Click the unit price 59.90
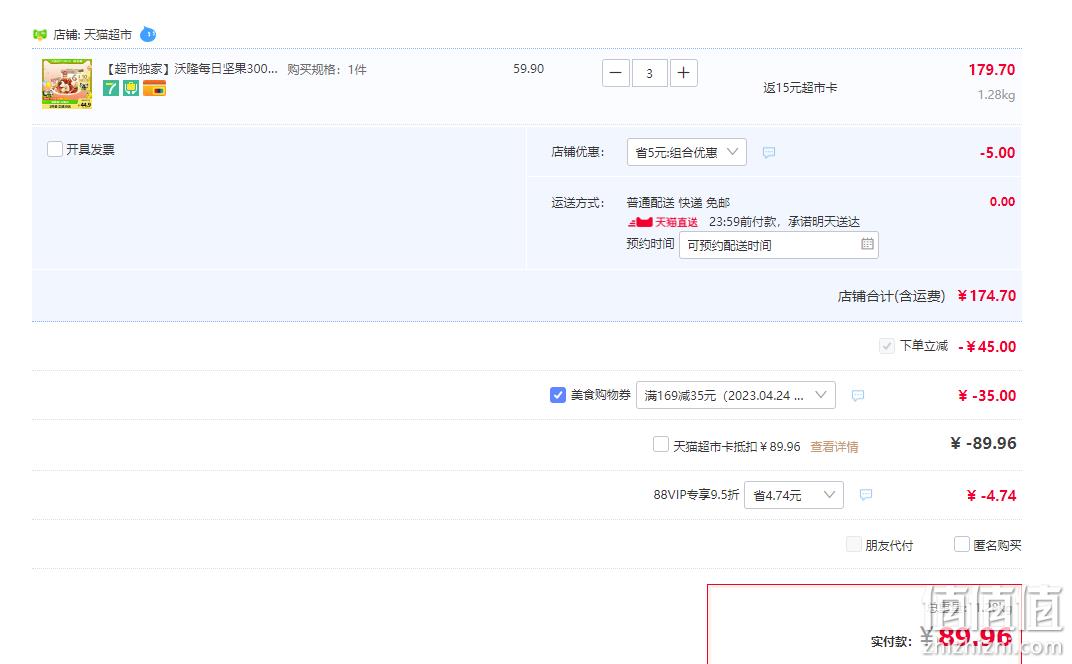Image resolution: width=1072 pixels, height=664 pixels. (x=528, y=69)
